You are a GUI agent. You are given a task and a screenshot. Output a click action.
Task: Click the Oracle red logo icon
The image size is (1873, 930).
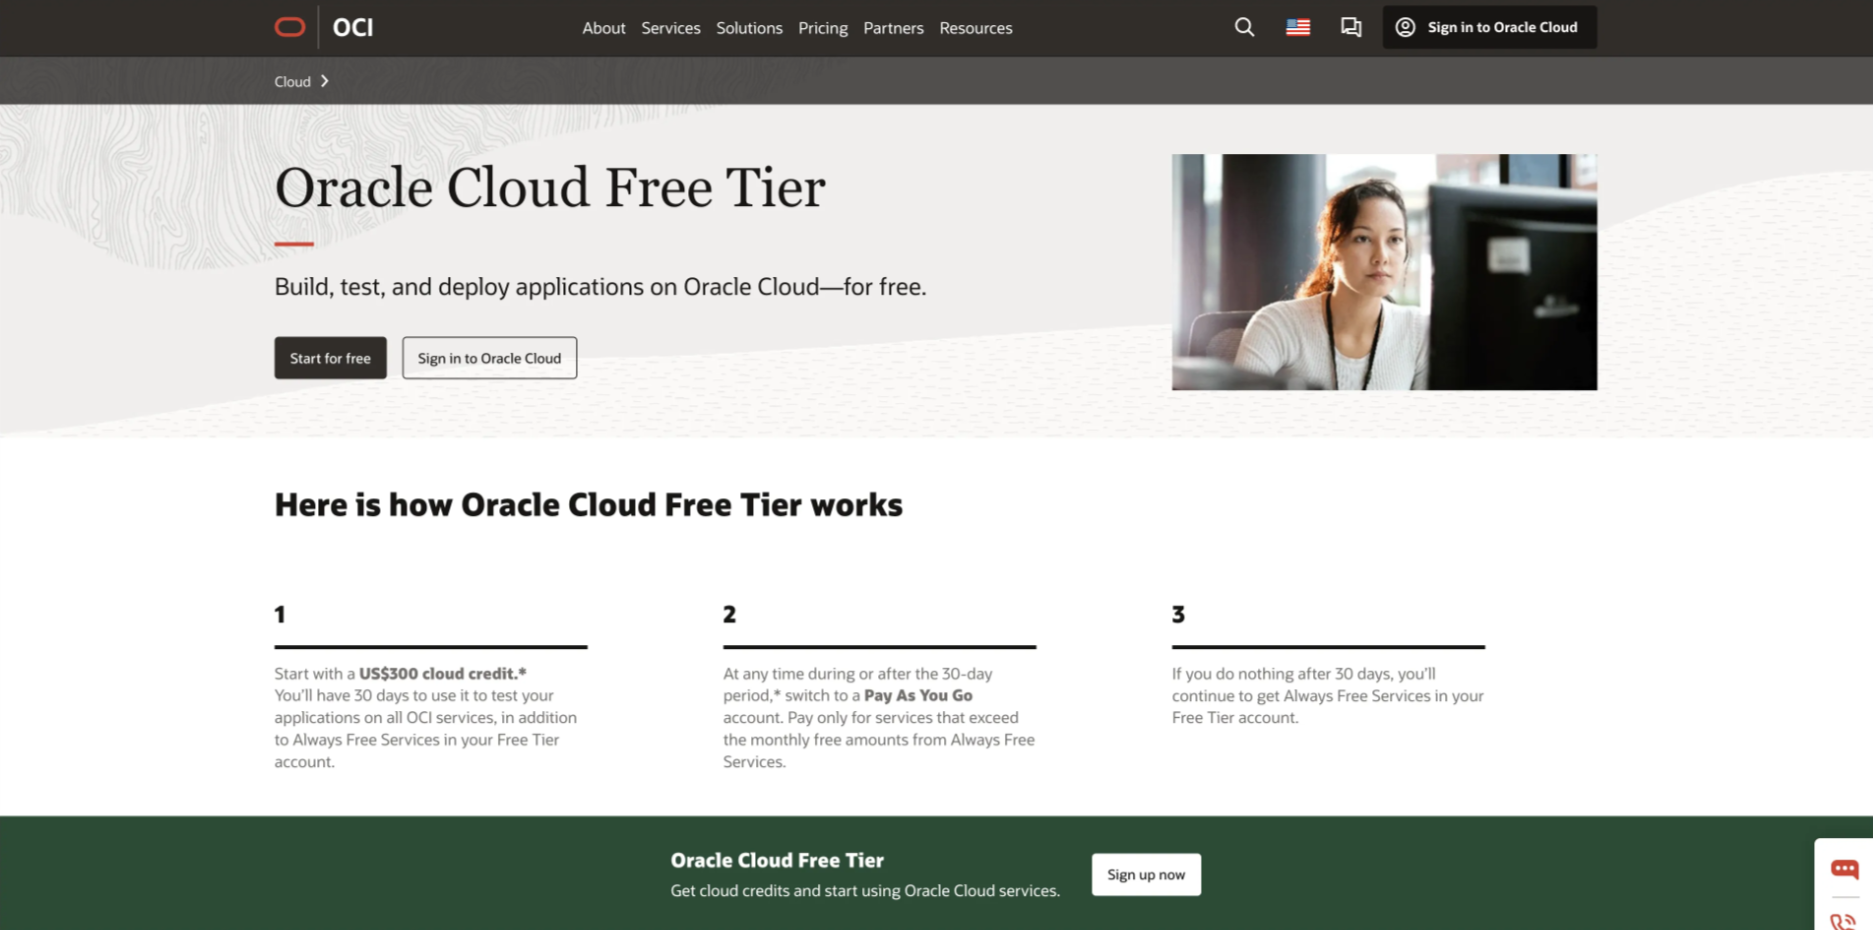coord(290,27)
